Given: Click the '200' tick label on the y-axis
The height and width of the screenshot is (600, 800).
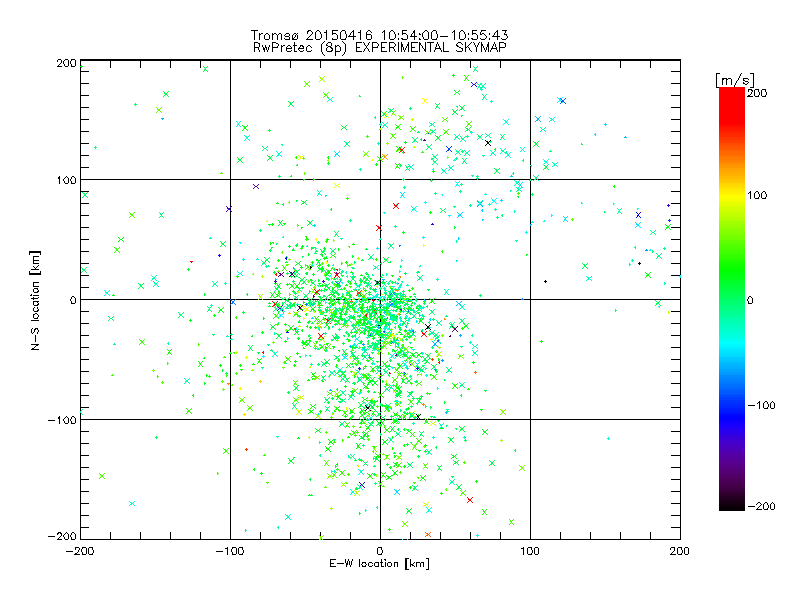Looking at the screenshot, I should coord(66,63).
